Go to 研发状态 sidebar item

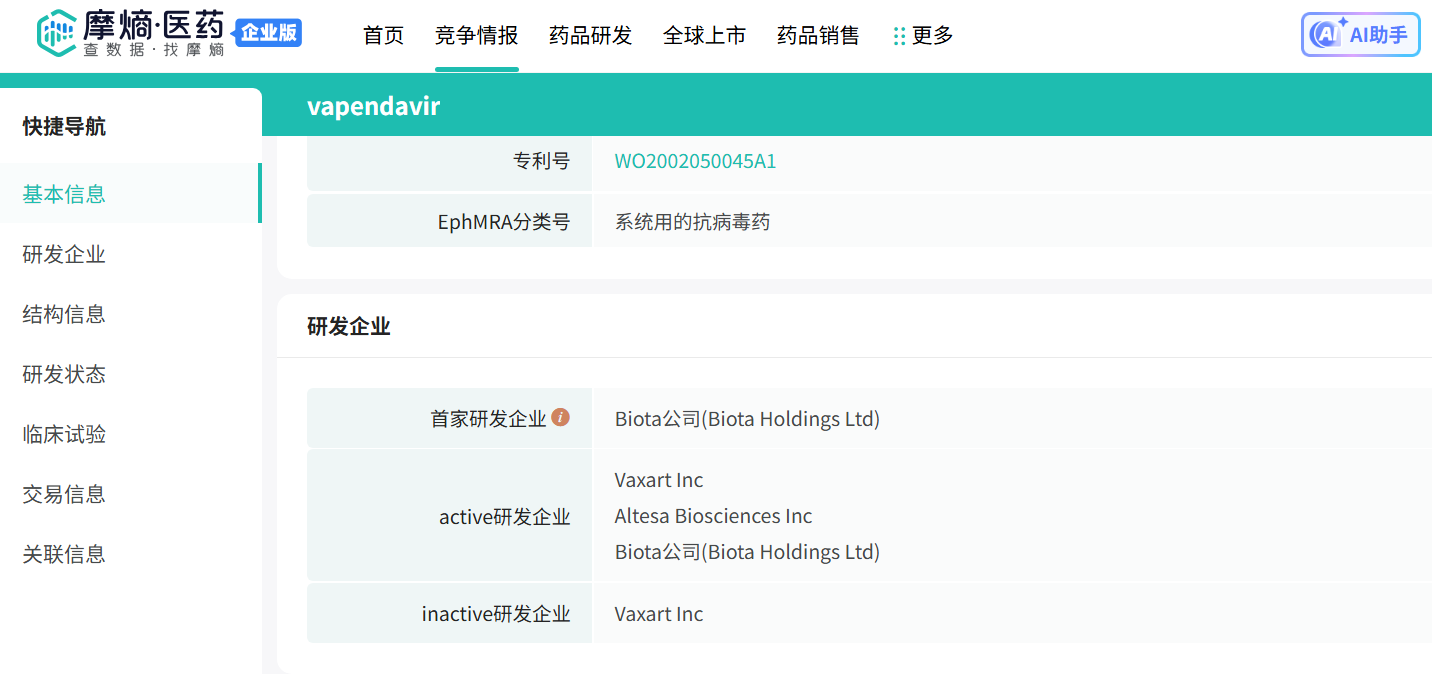click(x=64, y=374)
